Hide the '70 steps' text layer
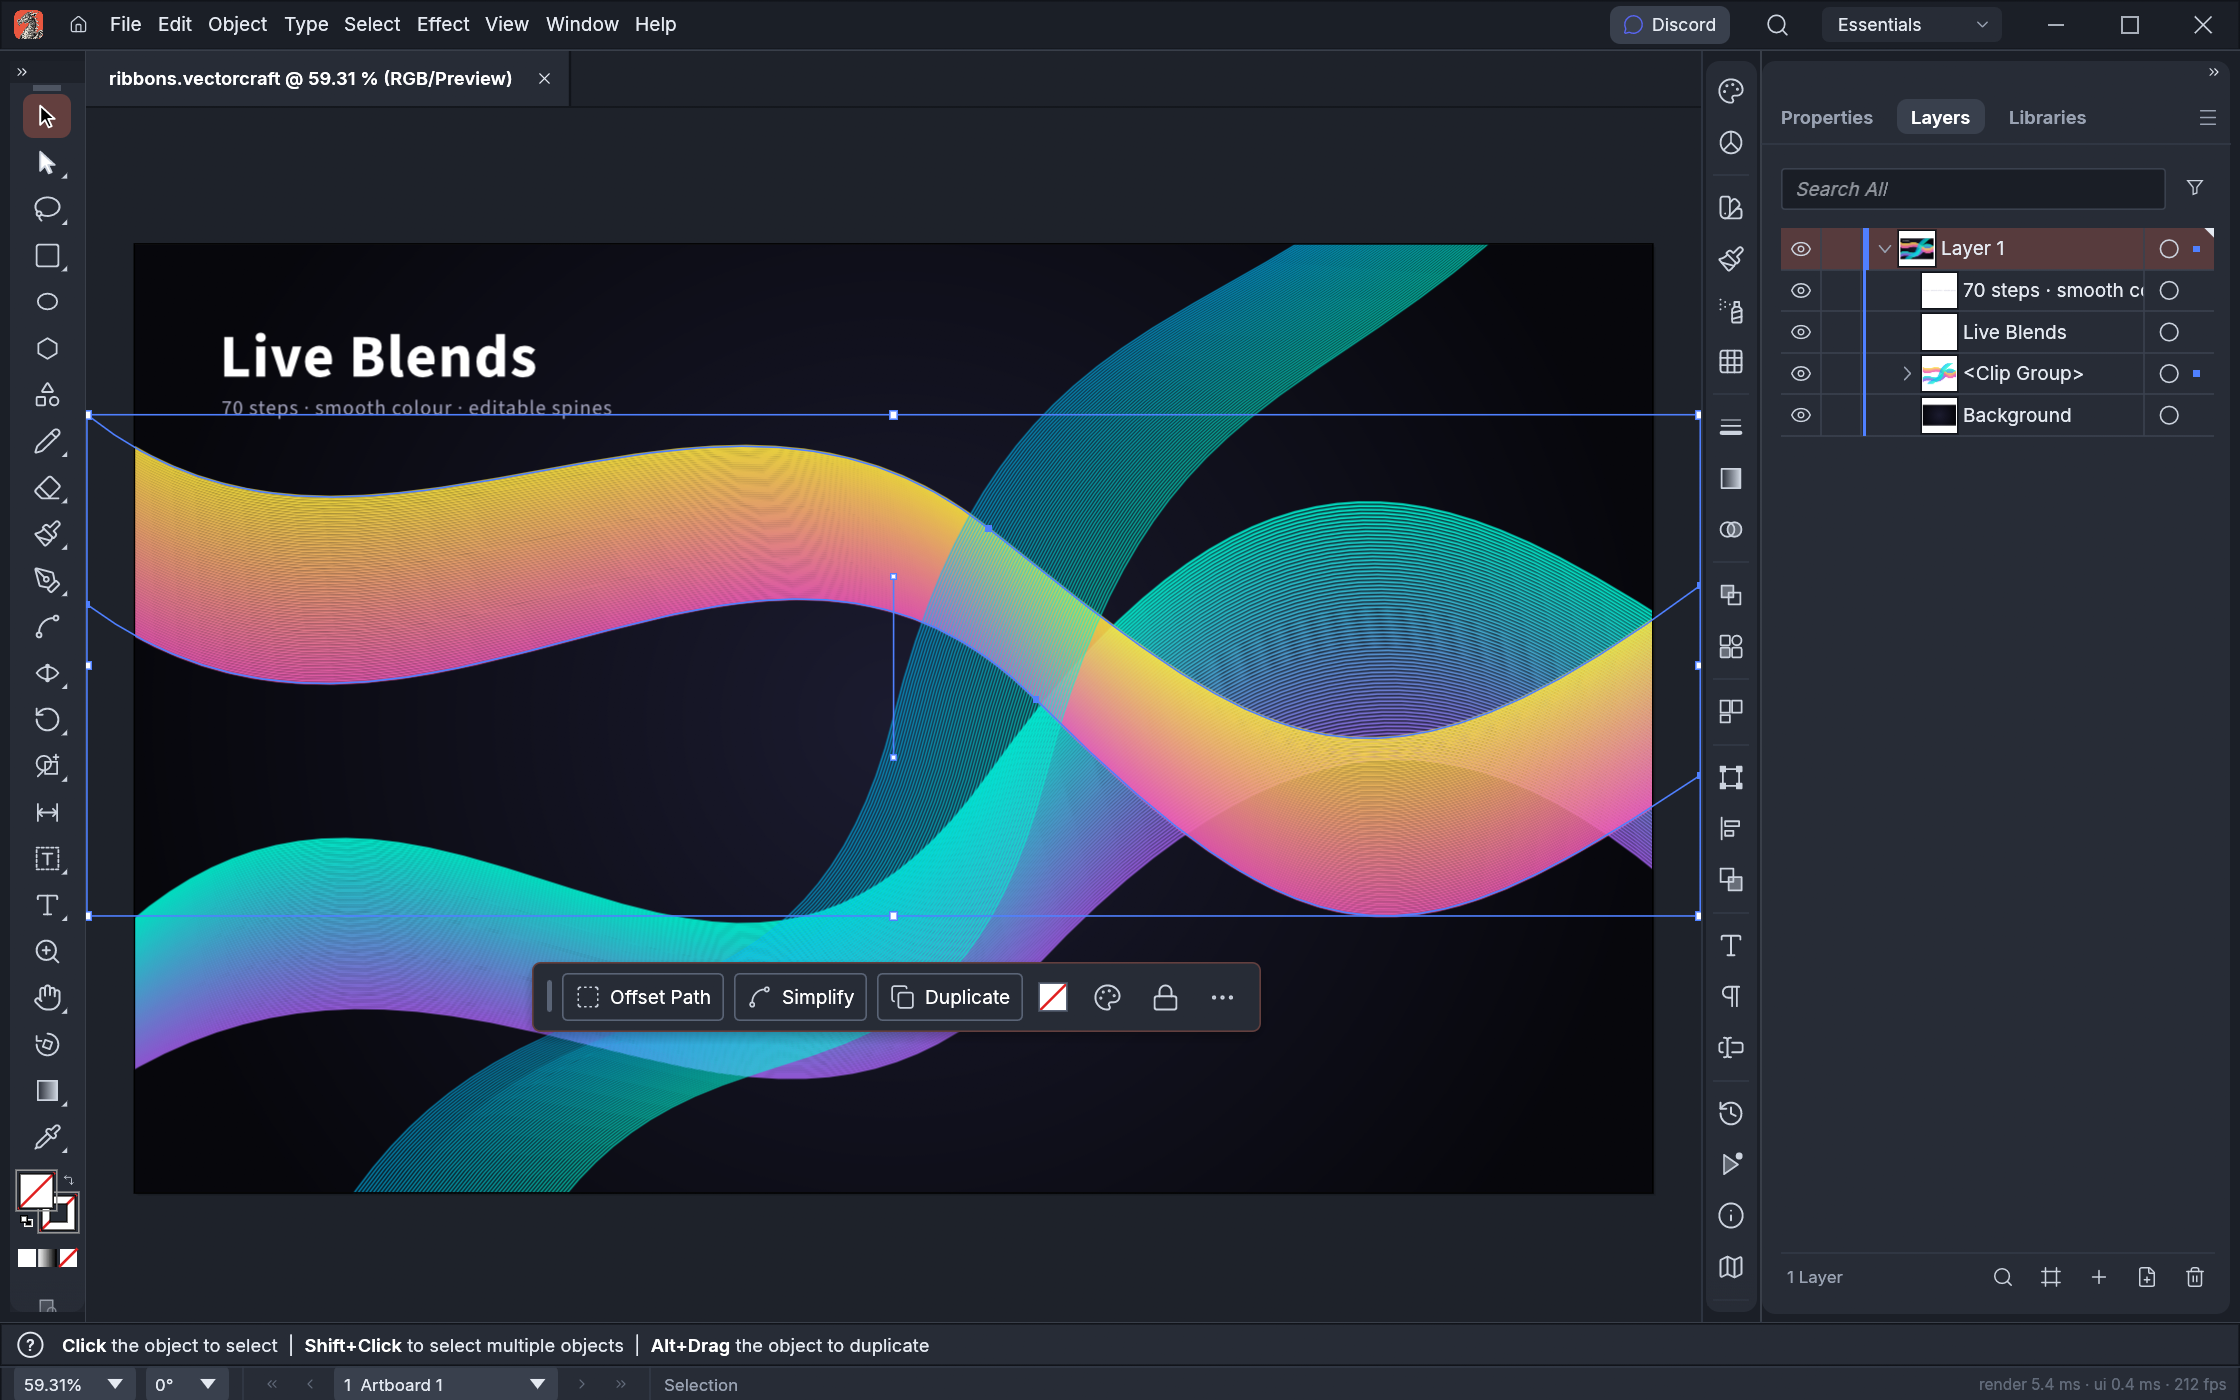 pyautogui.click(x=1800, y=291)
